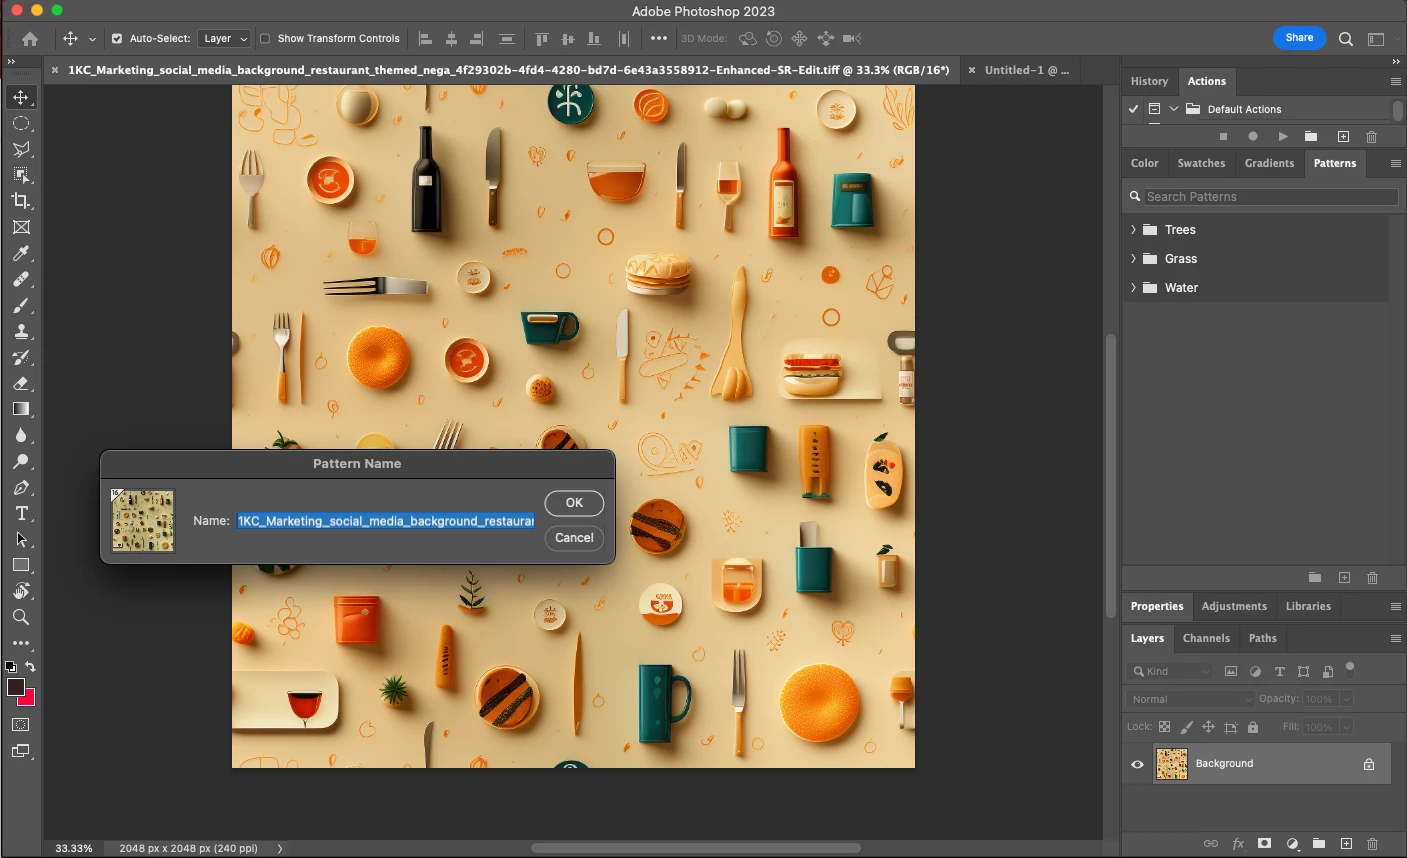
Task: Click the Search magnifier icon near Share
Action: pyautogui.click(x=1346, y=39)
